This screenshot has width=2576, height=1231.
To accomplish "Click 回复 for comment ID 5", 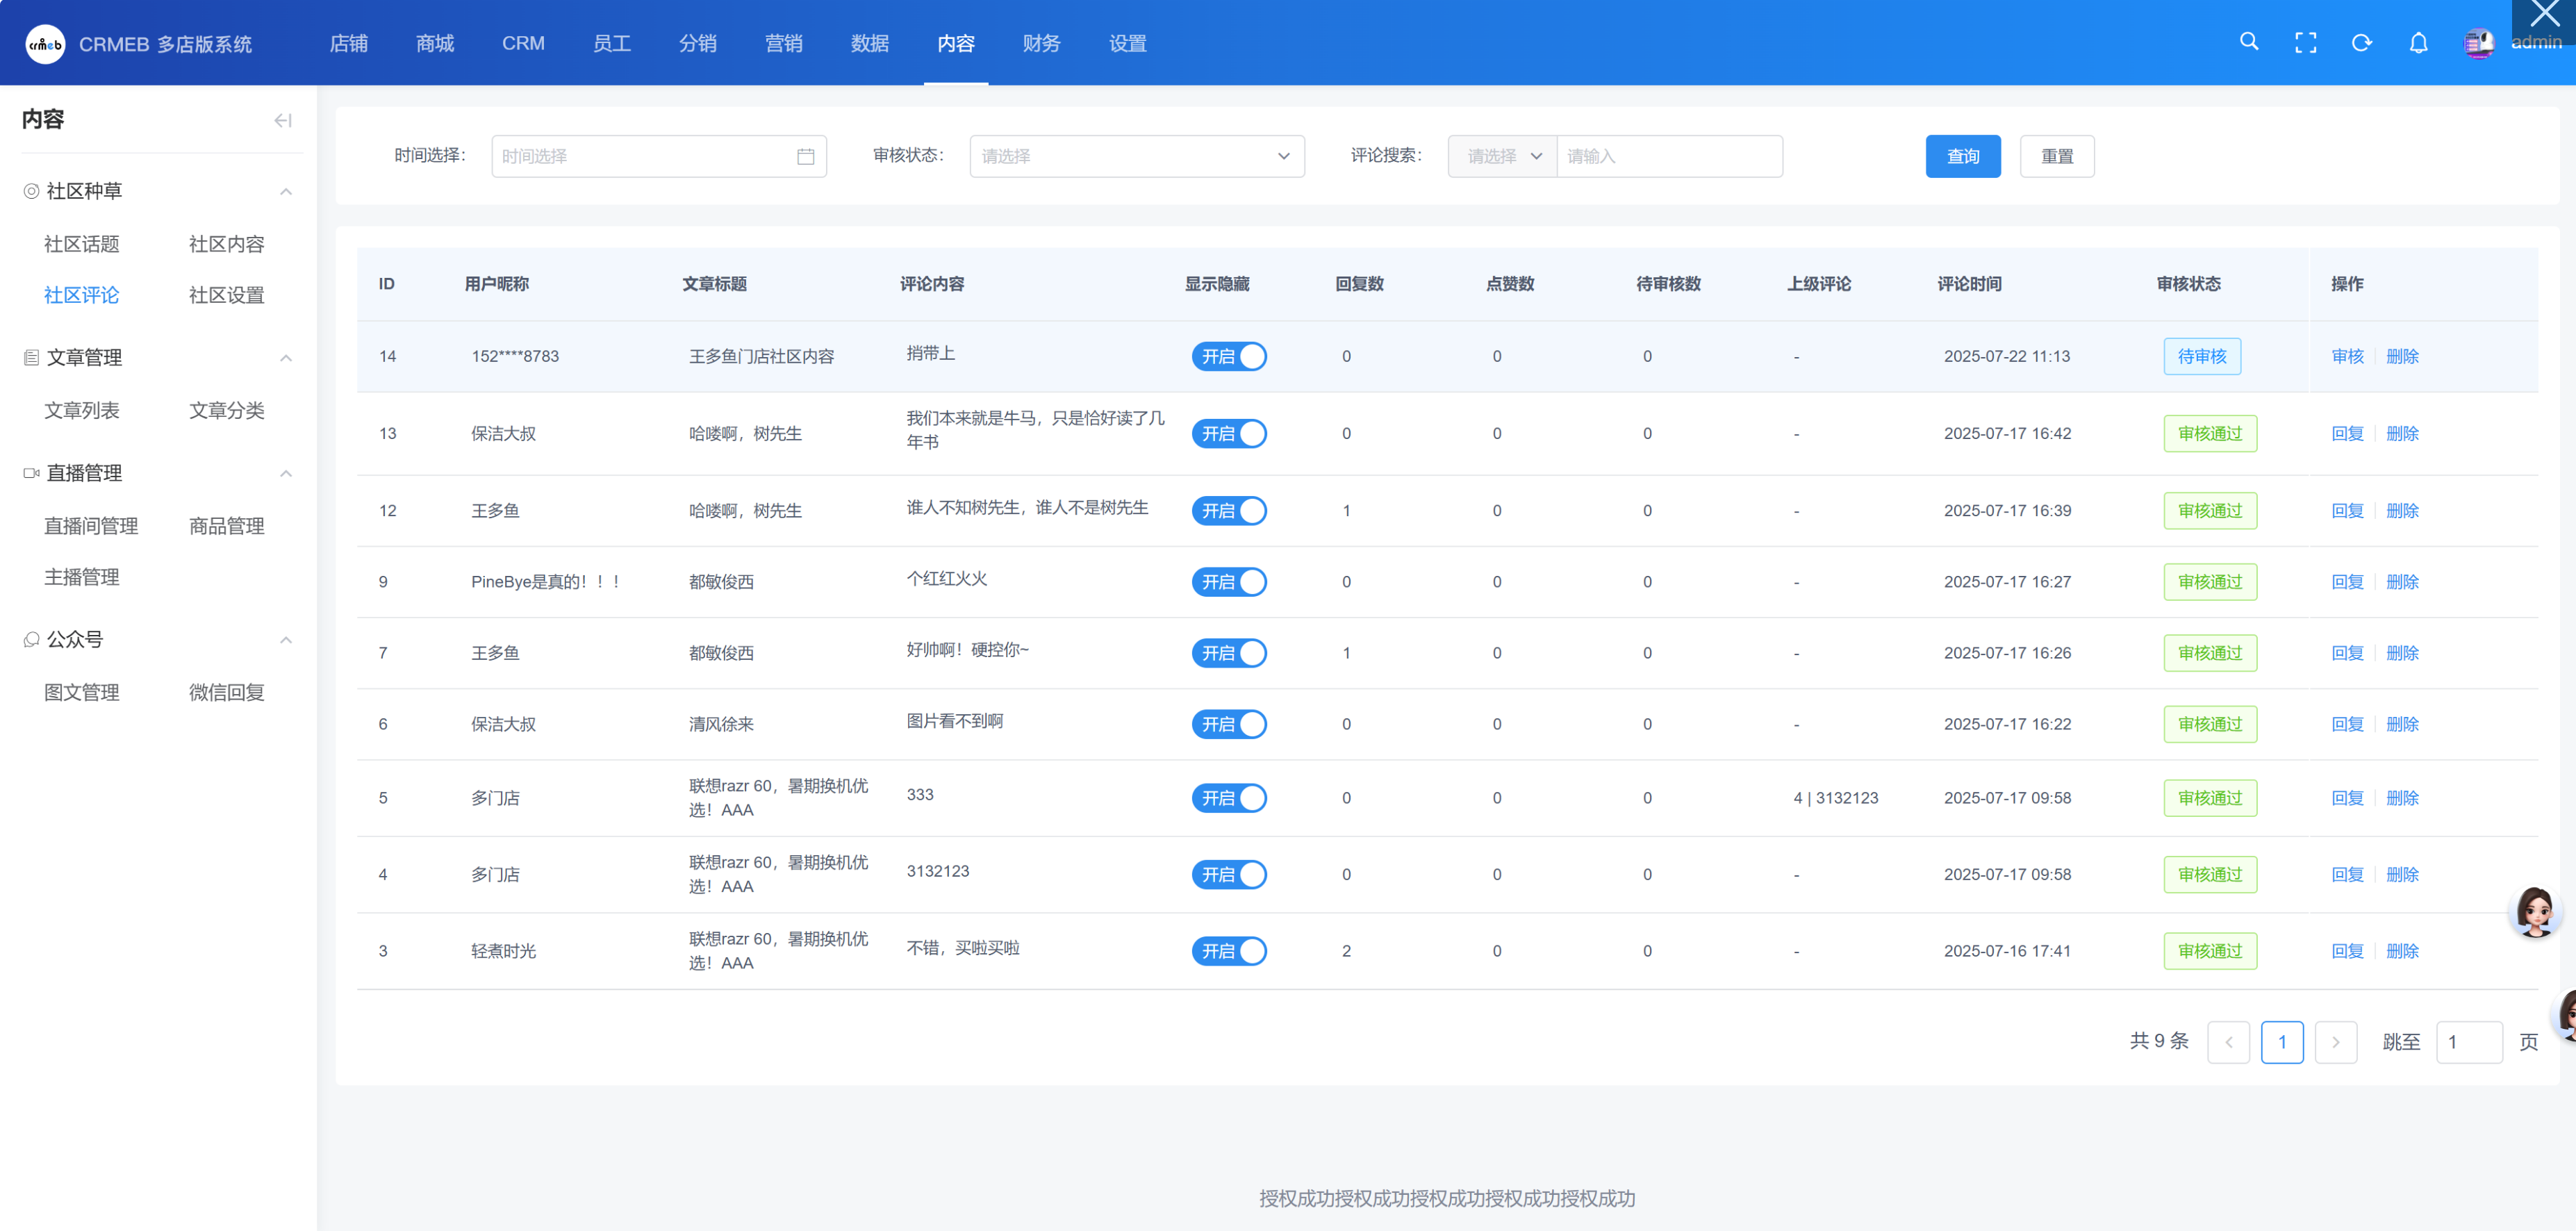I will tap(2347, 797).
